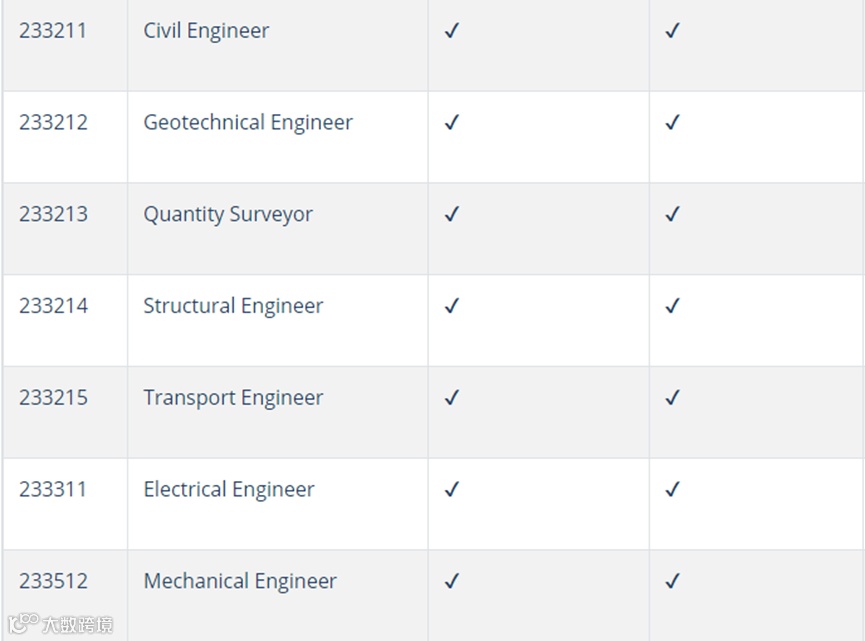Click the Electrical Engineer label

point(228,489)
